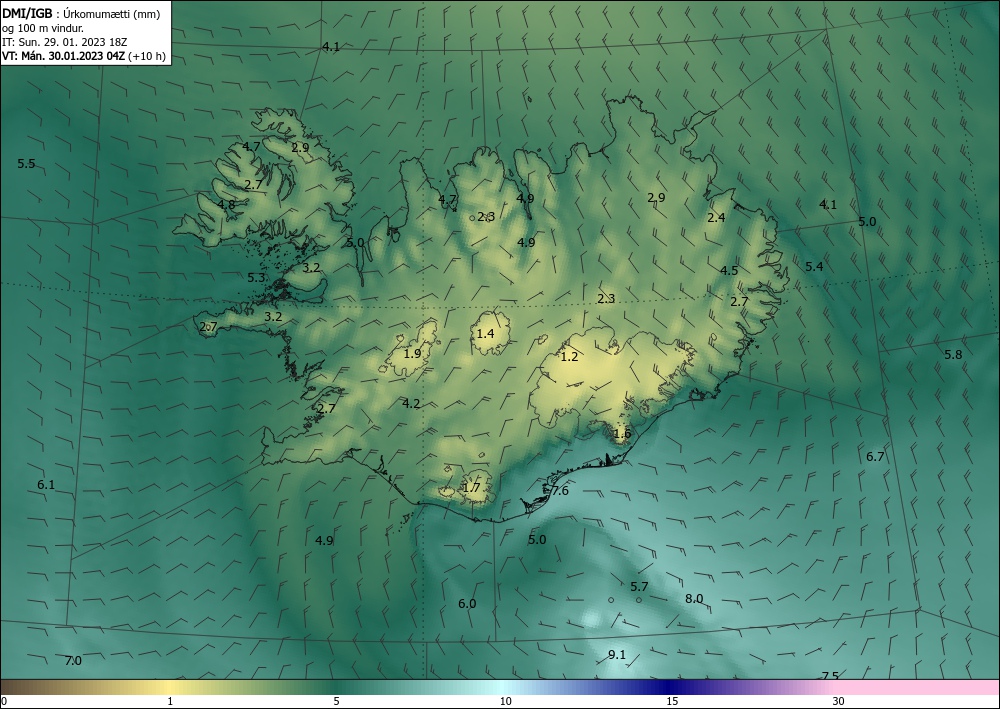Click the 7.0 value in southwest corner
Viewport: 1000px width, 709px height.
[x=73, y=661]
